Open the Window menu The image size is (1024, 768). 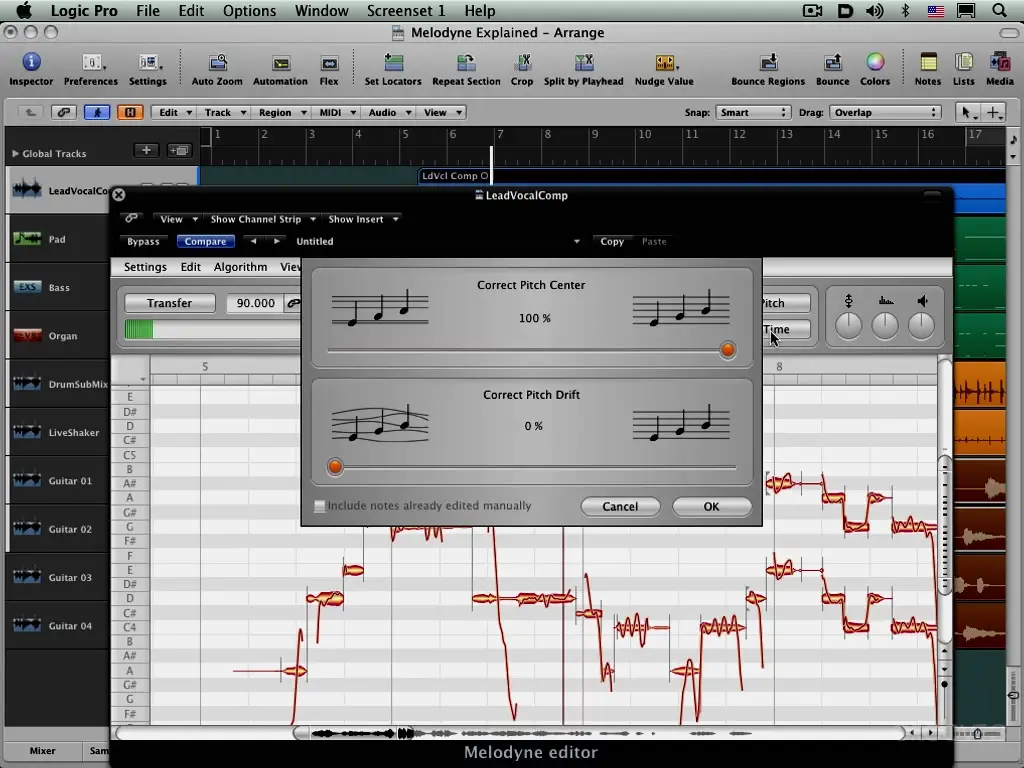[321, 10]
